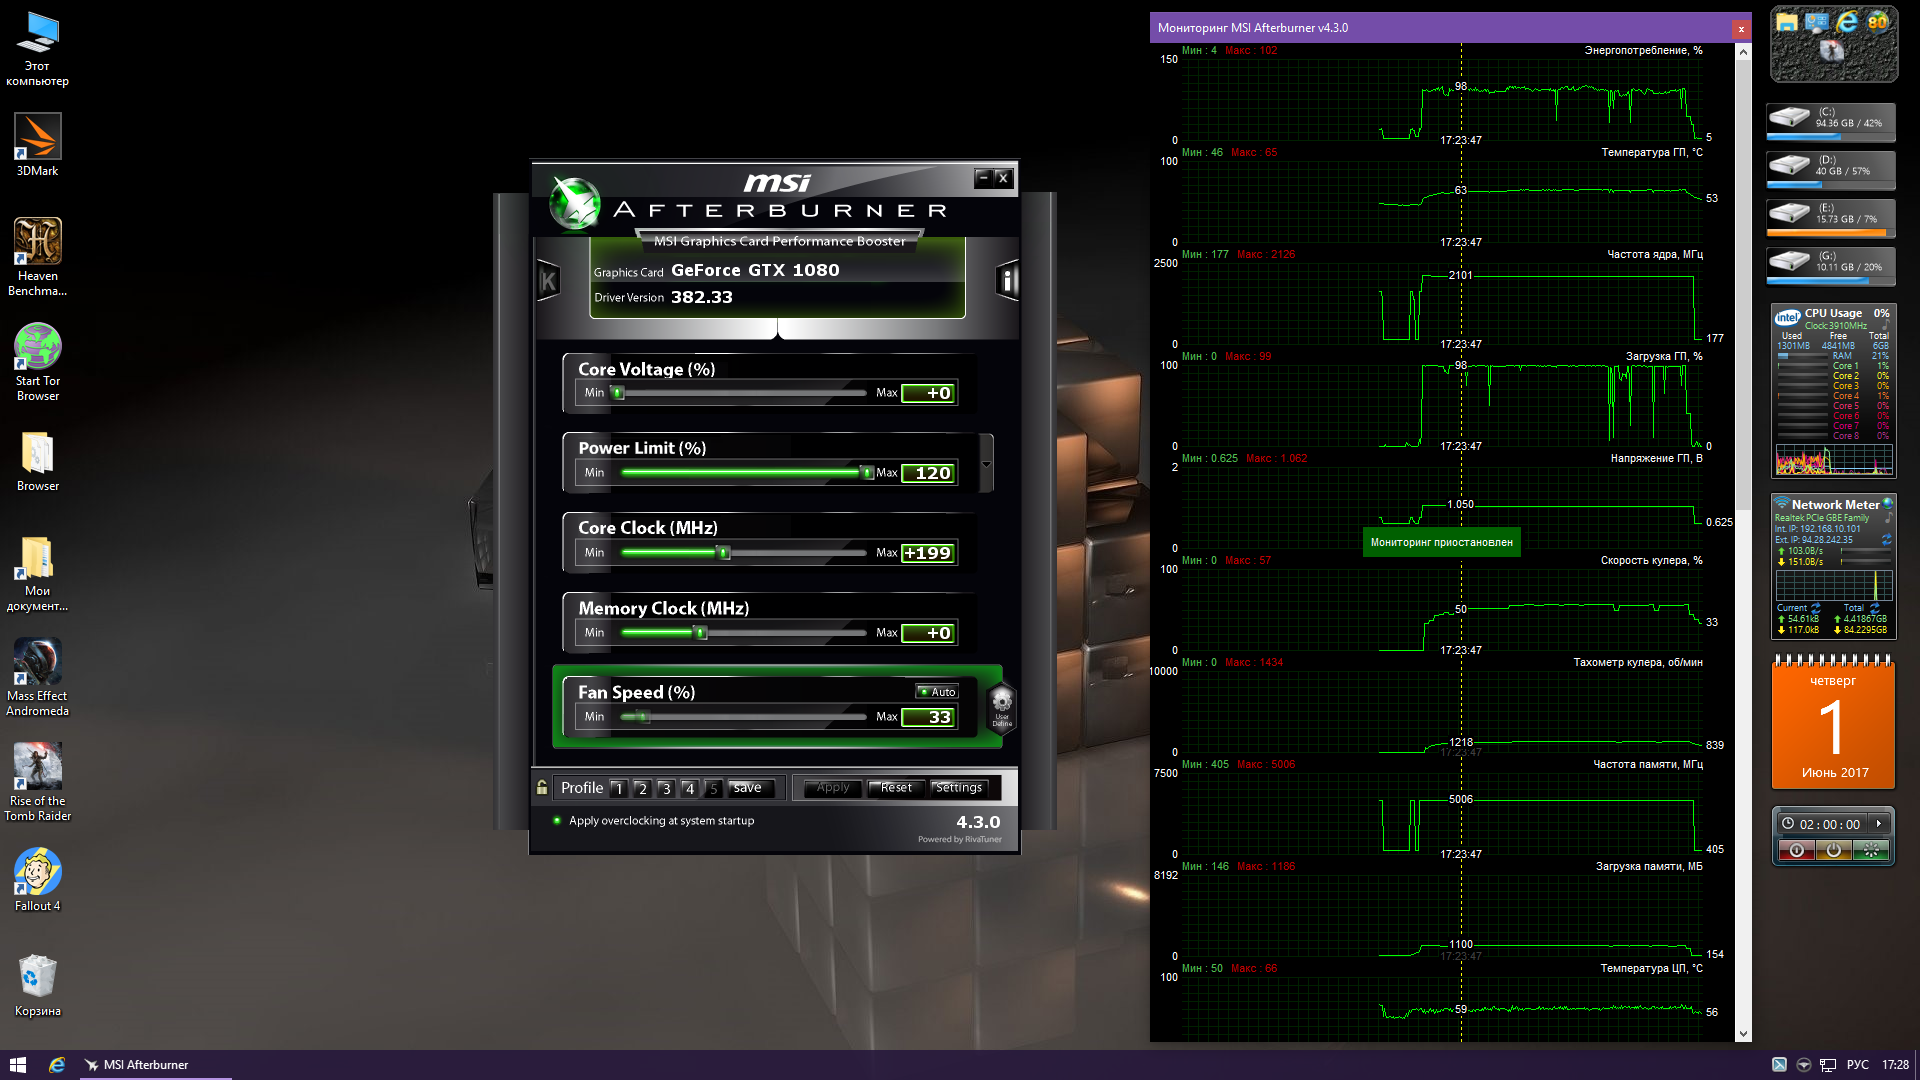
Task: Select profile slot 4
Action: point(689,789)
